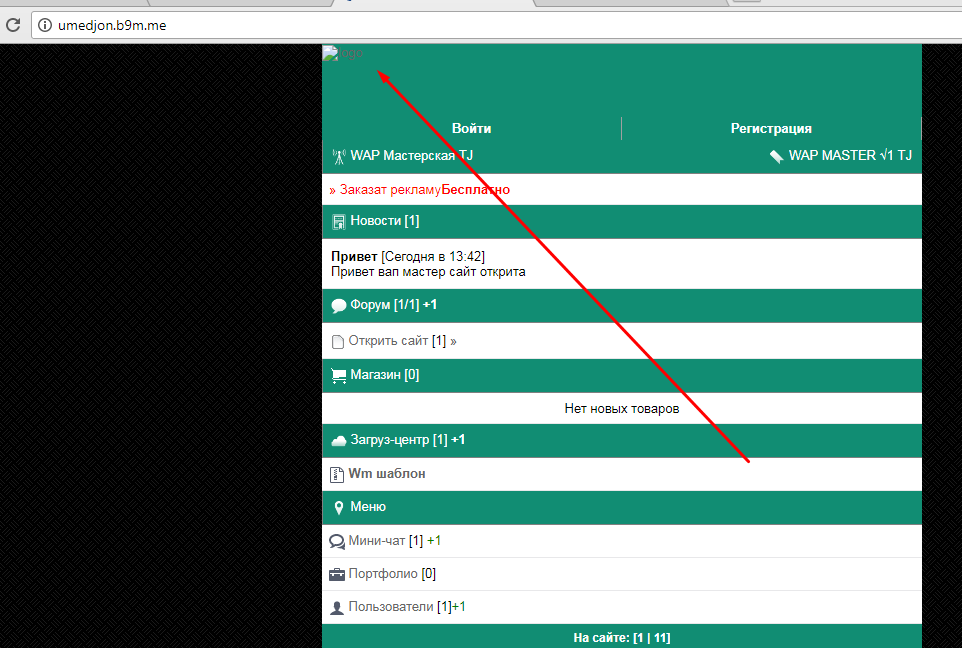Viewport: 962px width, 648px height.
Task: Click the briefcase icon beside Портфолио
Action: [x=337, y=575]
